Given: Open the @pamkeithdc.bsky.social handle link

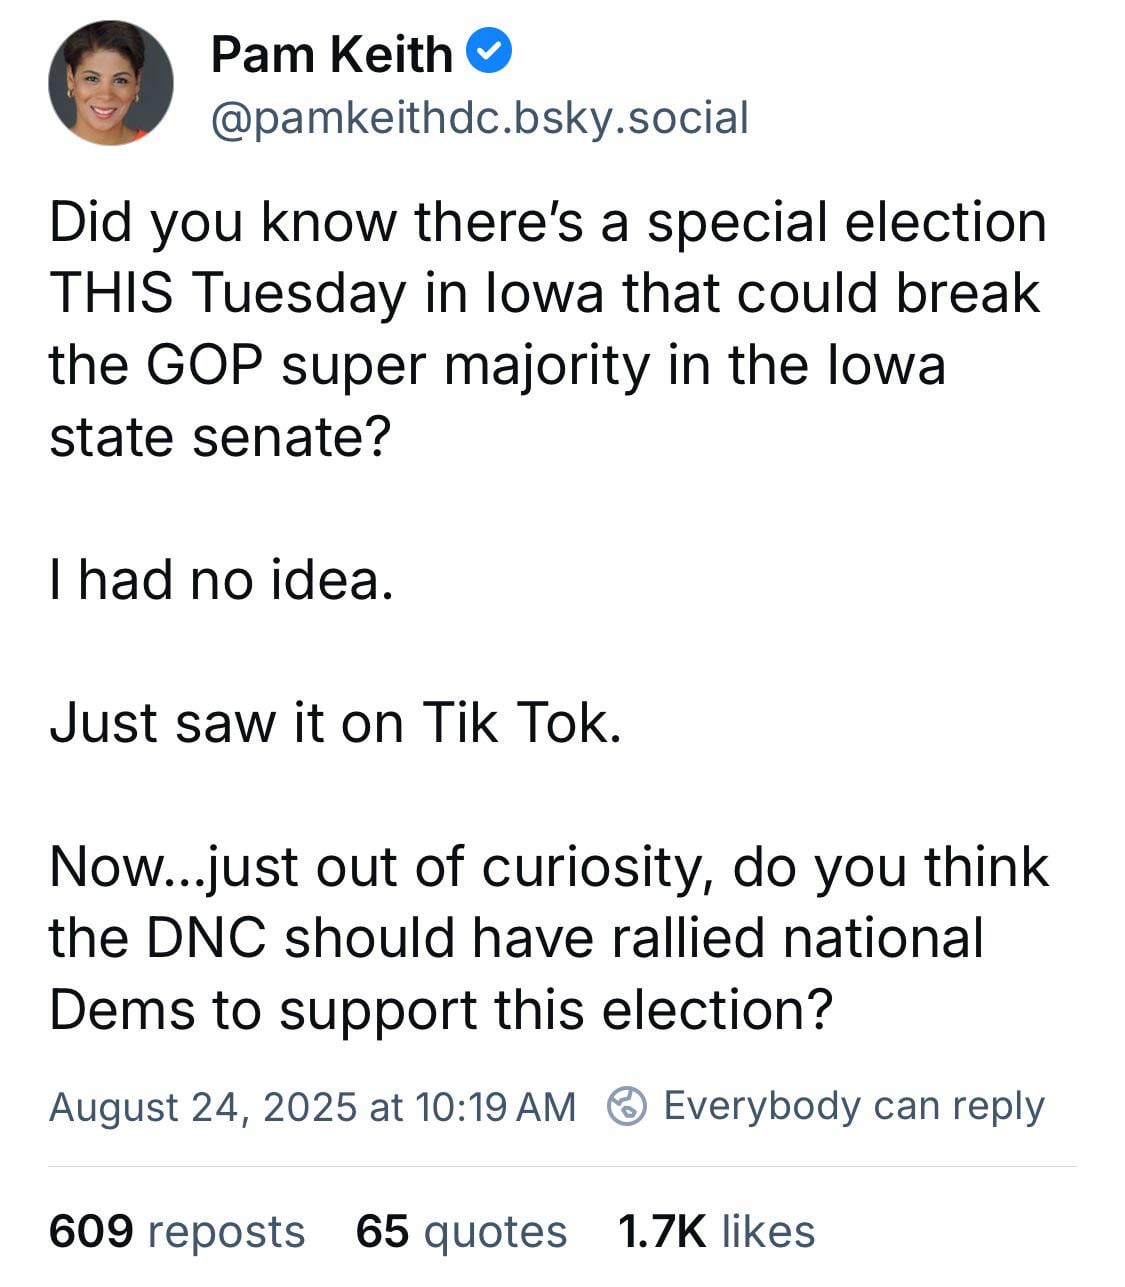Looking at the screenshot, I should click(479, 118).
